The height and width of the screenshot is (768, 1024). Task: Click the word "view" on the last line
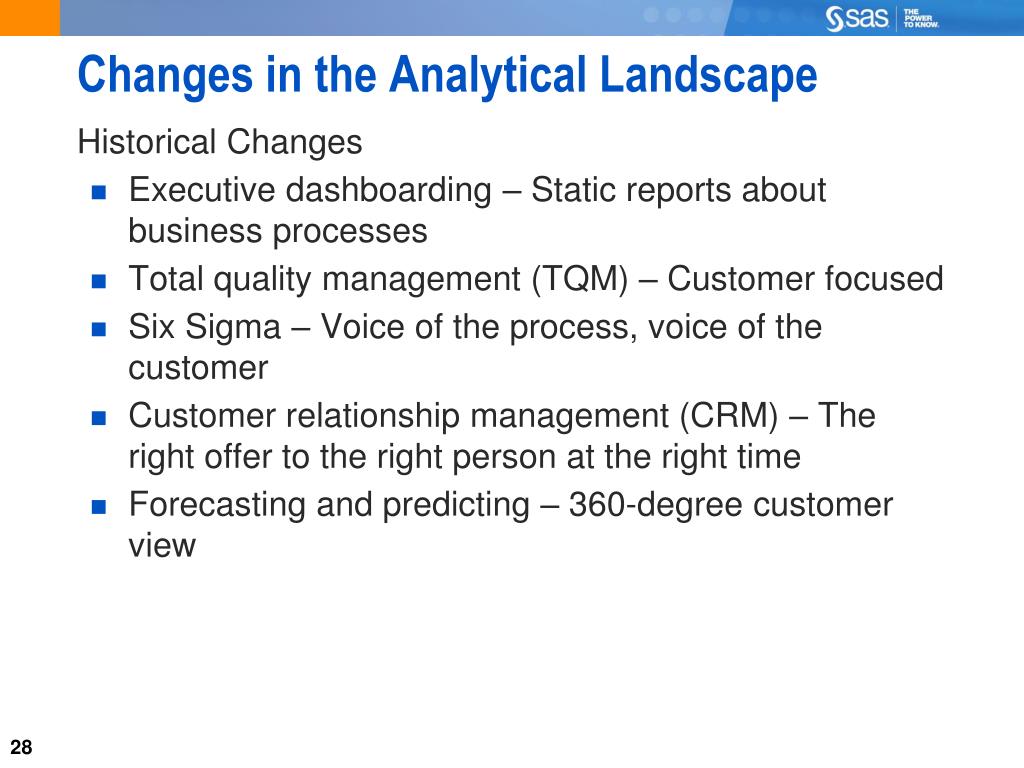click(x=162, y=546)
